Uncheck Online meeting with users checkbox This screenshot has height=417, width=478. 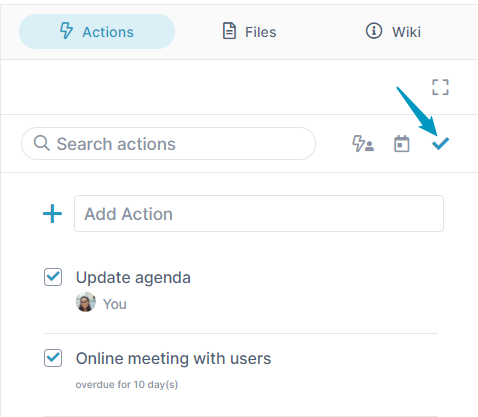[53, 358]
